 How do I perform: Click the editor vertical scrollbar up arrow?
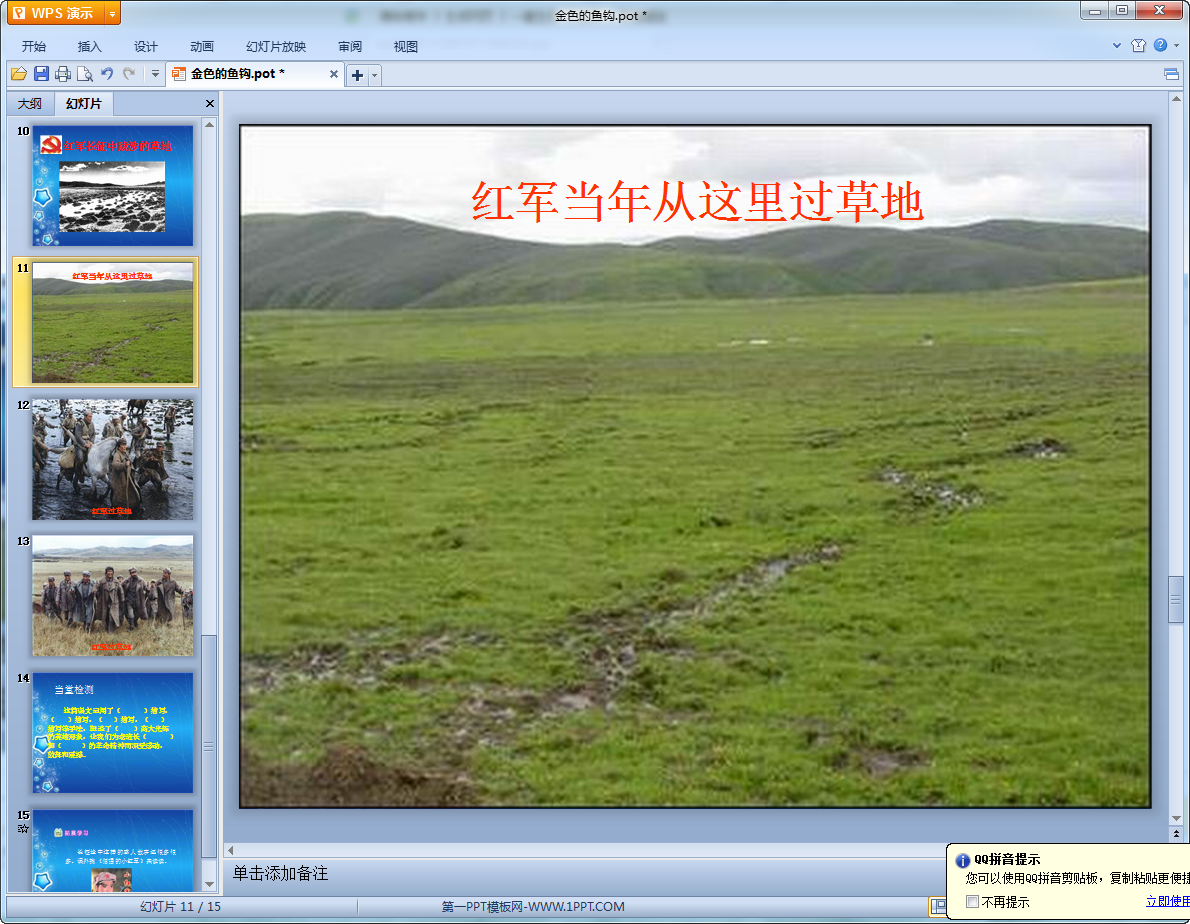(1176, 99)
